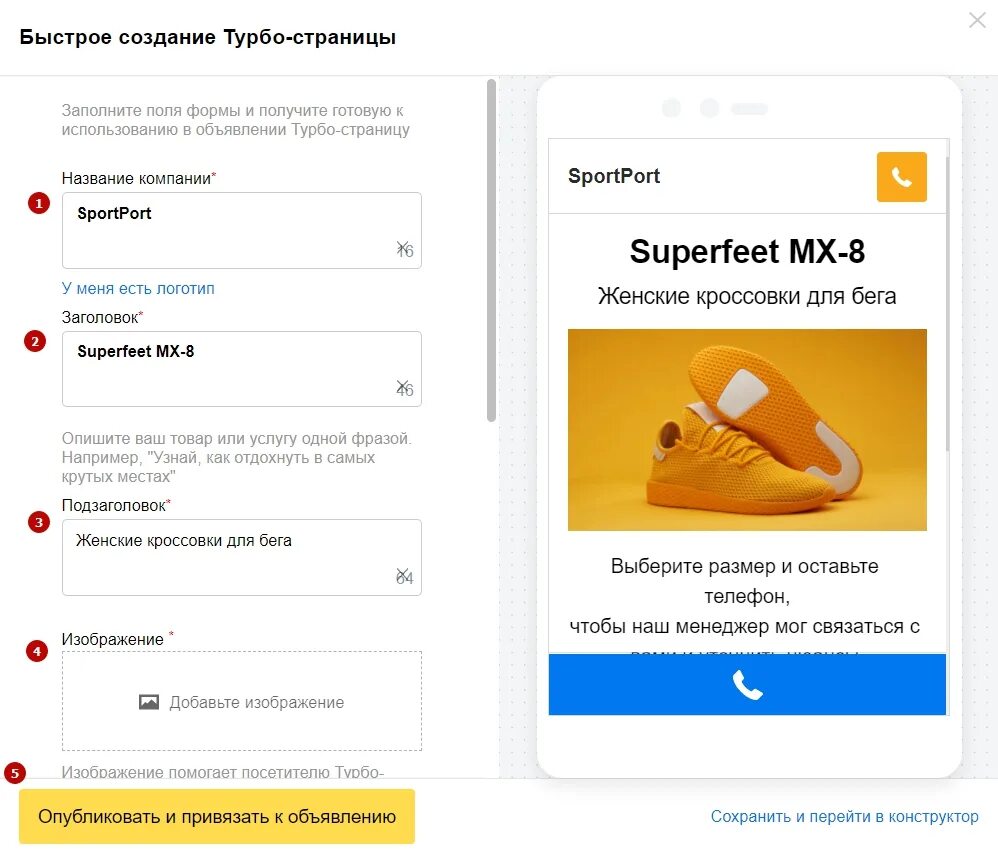
Task: Click the red step 2 badge
Action: click(x=36, y=341)
